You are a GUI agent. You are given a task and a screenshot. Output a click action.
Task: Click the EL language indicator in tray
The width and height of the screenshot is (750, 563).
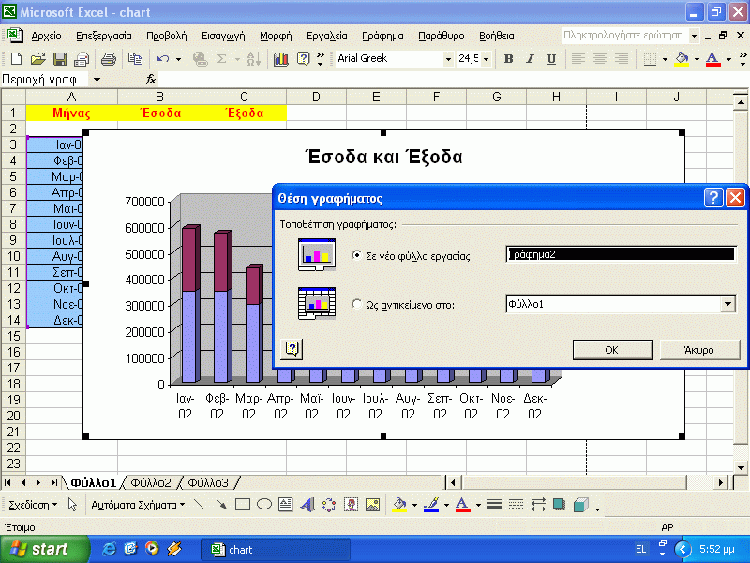pyautogui.click(x=641, y=549)
